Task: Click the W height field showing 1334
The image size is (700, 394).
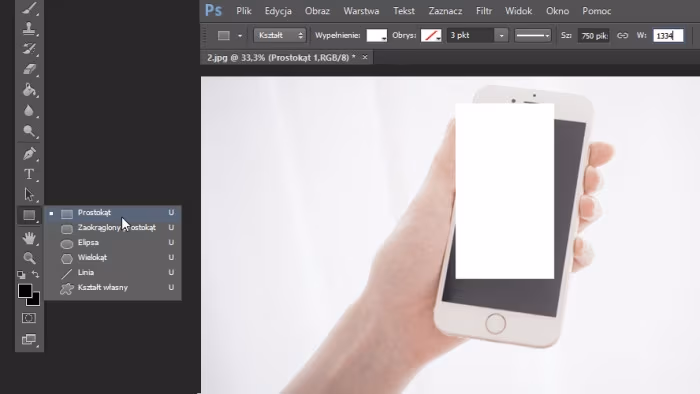Action: point(668,36)
